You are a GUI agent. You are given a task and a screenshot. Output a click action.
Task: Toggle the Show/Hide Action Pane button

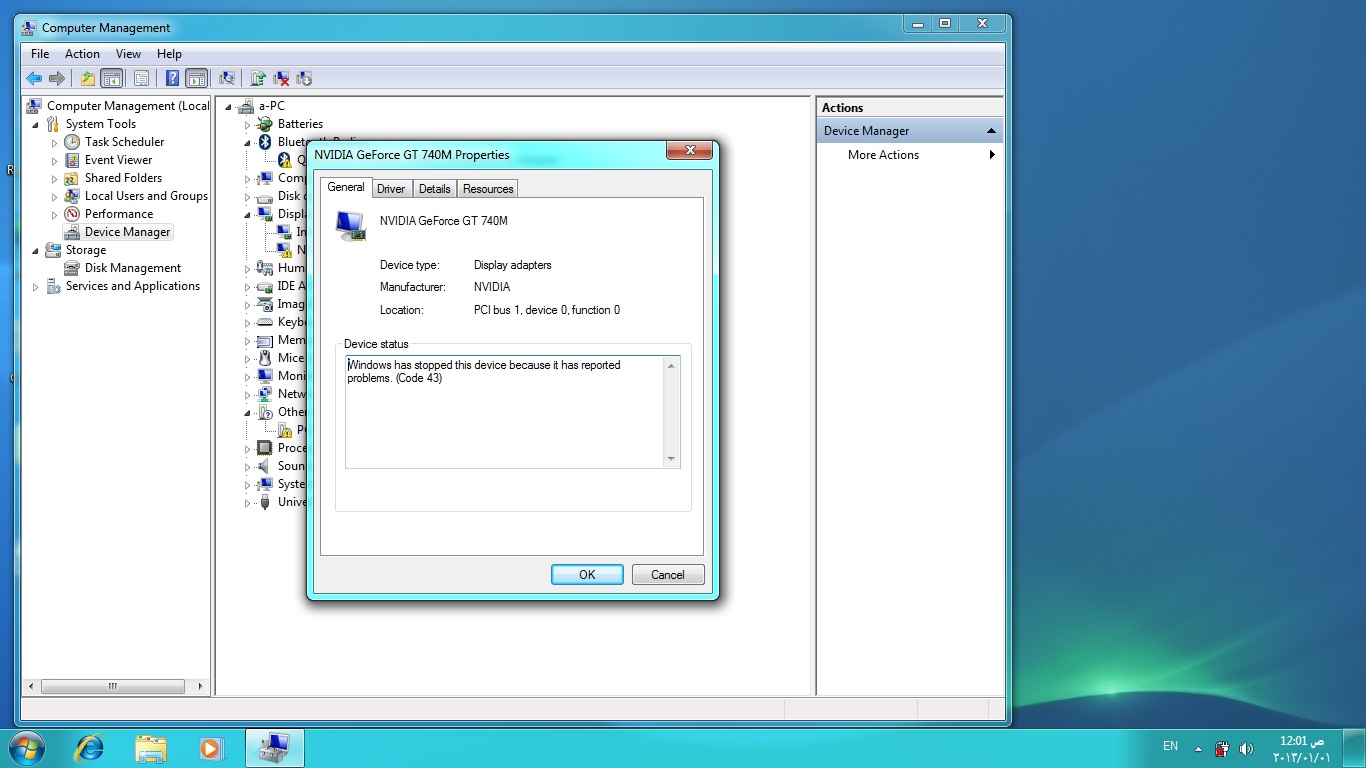pos(197,78)
